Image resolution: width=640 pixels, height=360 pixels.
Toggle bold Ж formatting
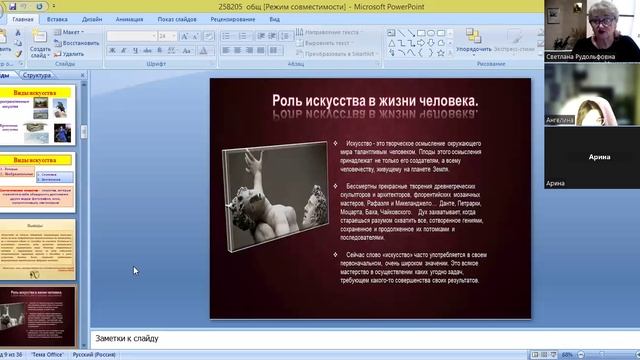point(112,51)
